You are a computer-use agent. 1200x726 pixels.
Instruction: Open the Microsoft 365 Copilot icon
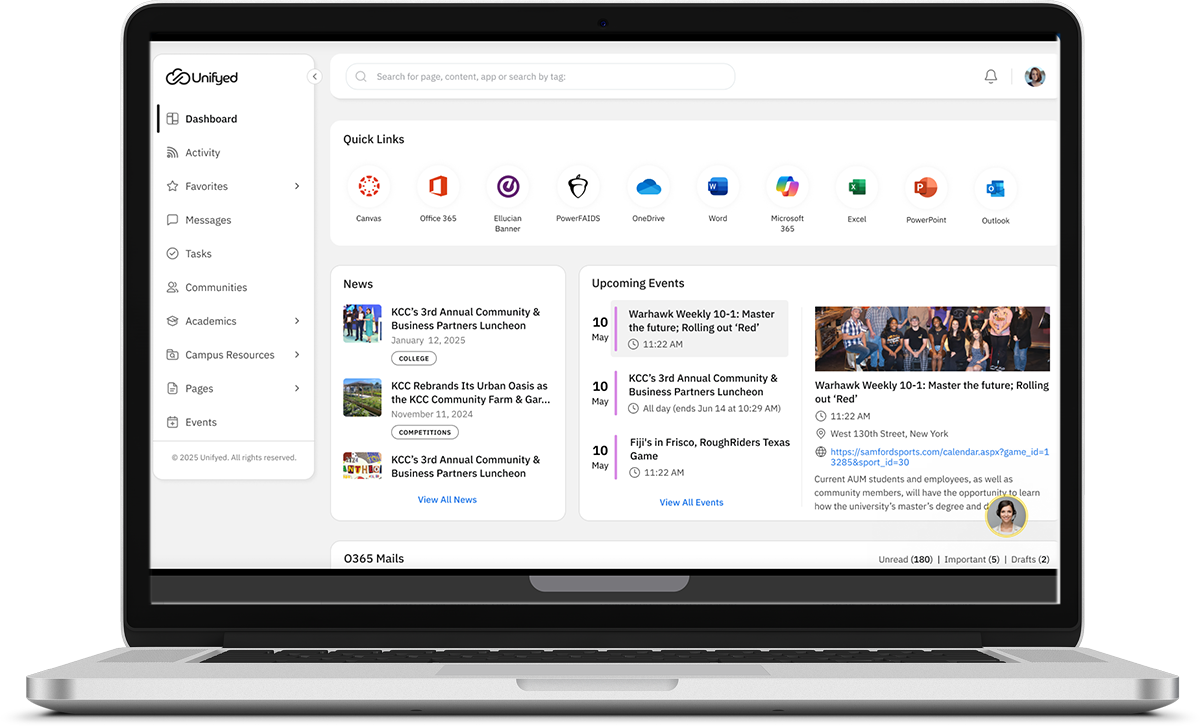click(x=787, y=187)
